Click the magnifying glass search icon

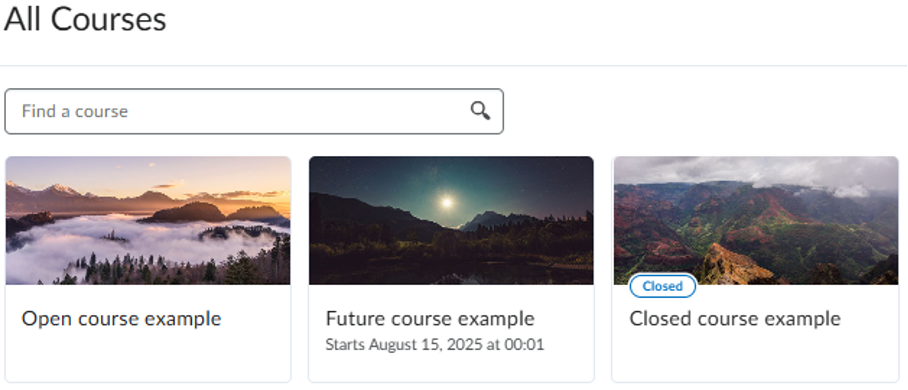coord(480,111)
